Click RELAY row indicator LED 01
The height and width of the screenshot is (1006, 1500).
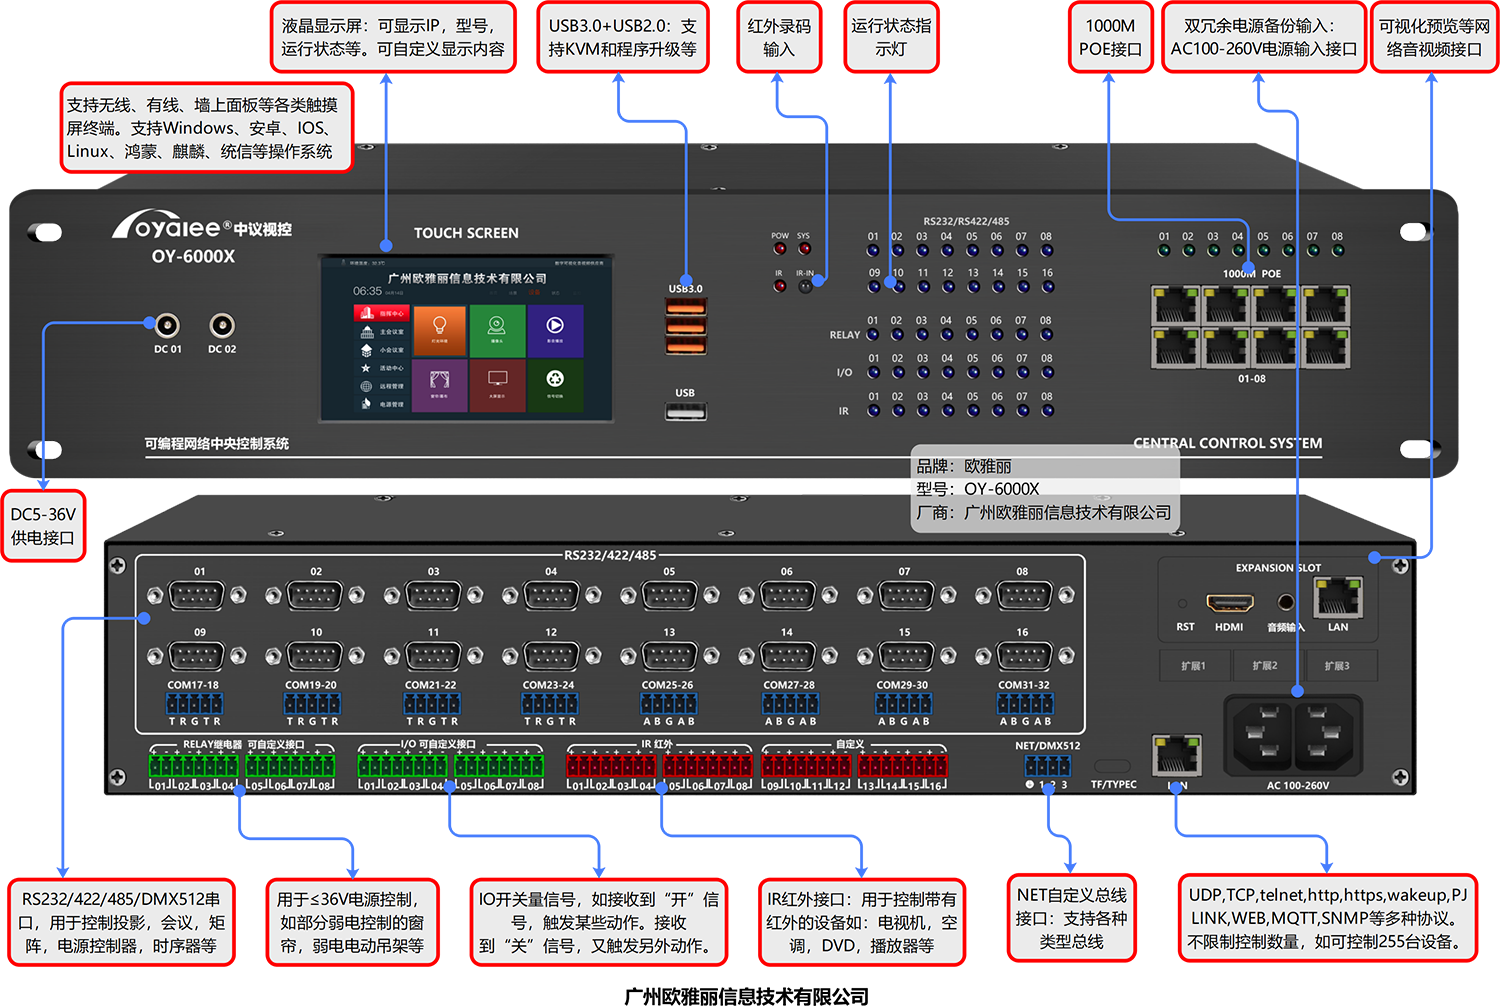coord(873,334)
